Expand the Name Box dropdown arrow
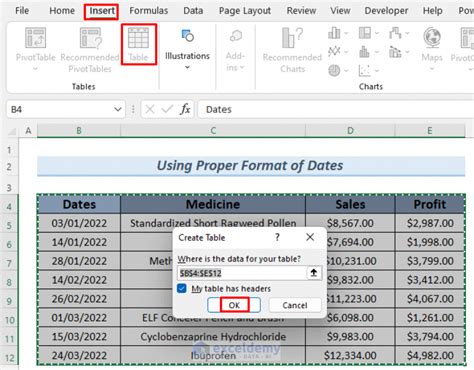This screenshot has height=370, width=474. [x=118, y=109]
